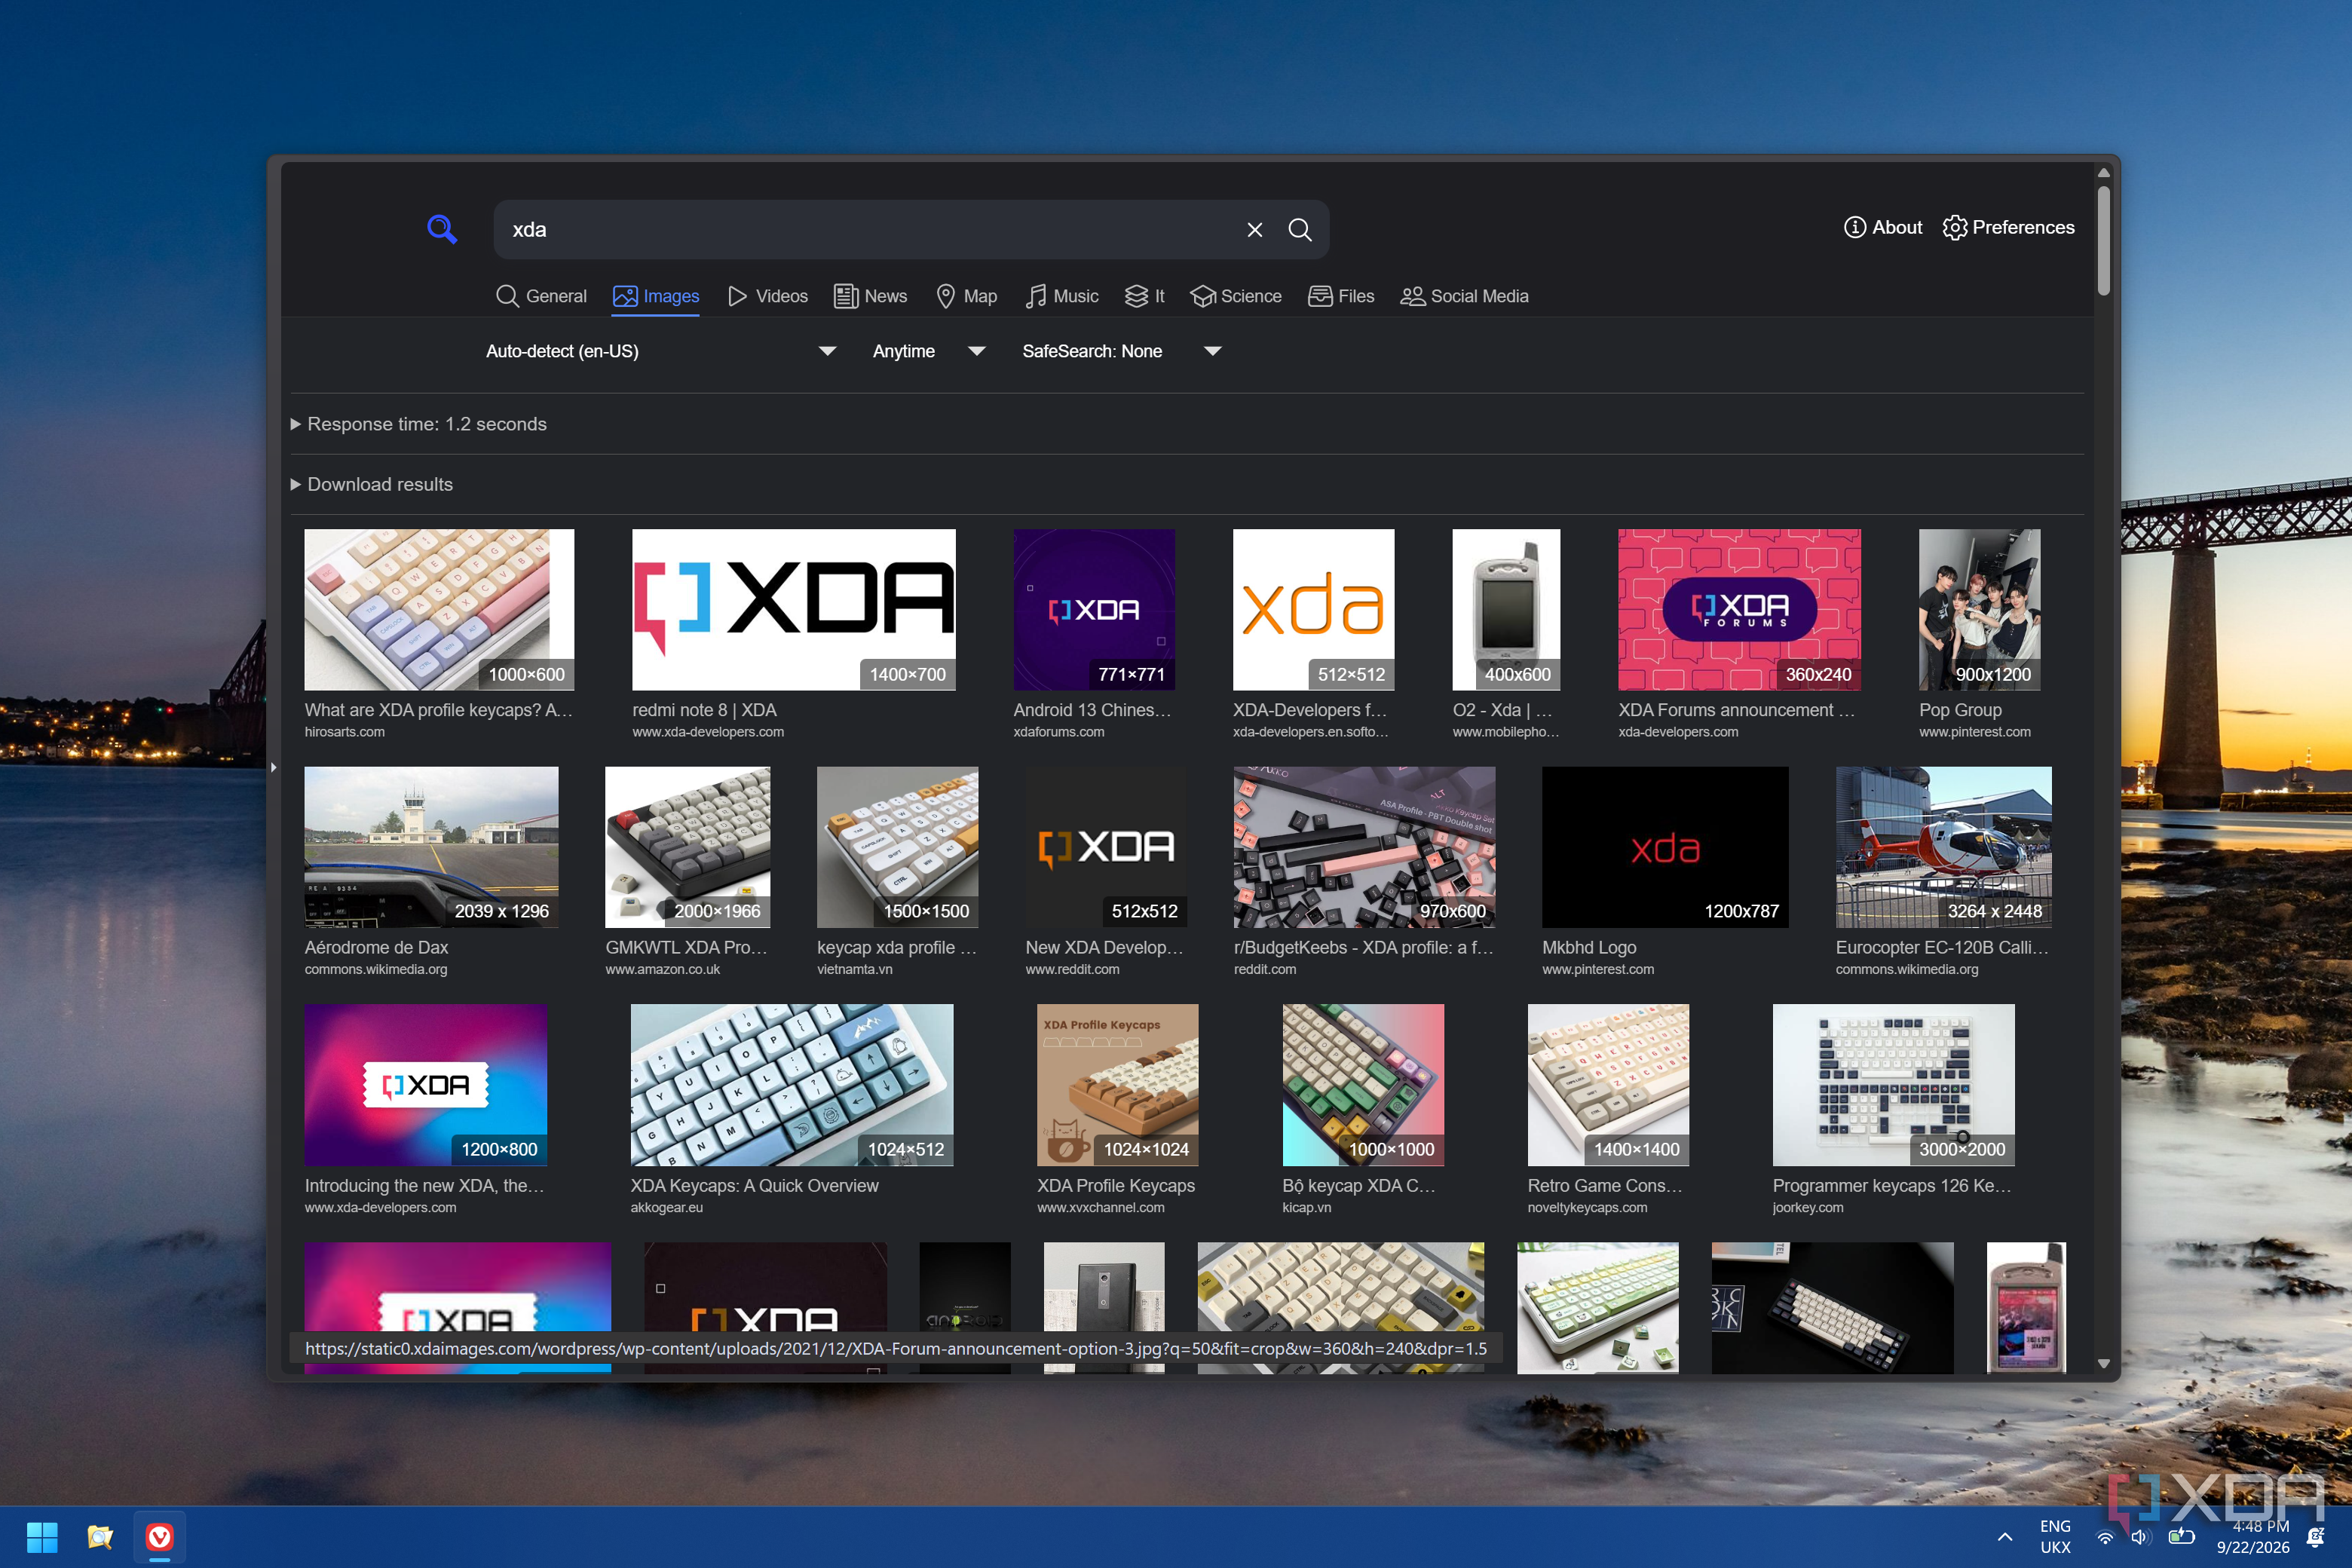Switch to the Music category
The height and width of the screenshot is (1568, 2352).
click(x=1062, y=296)
